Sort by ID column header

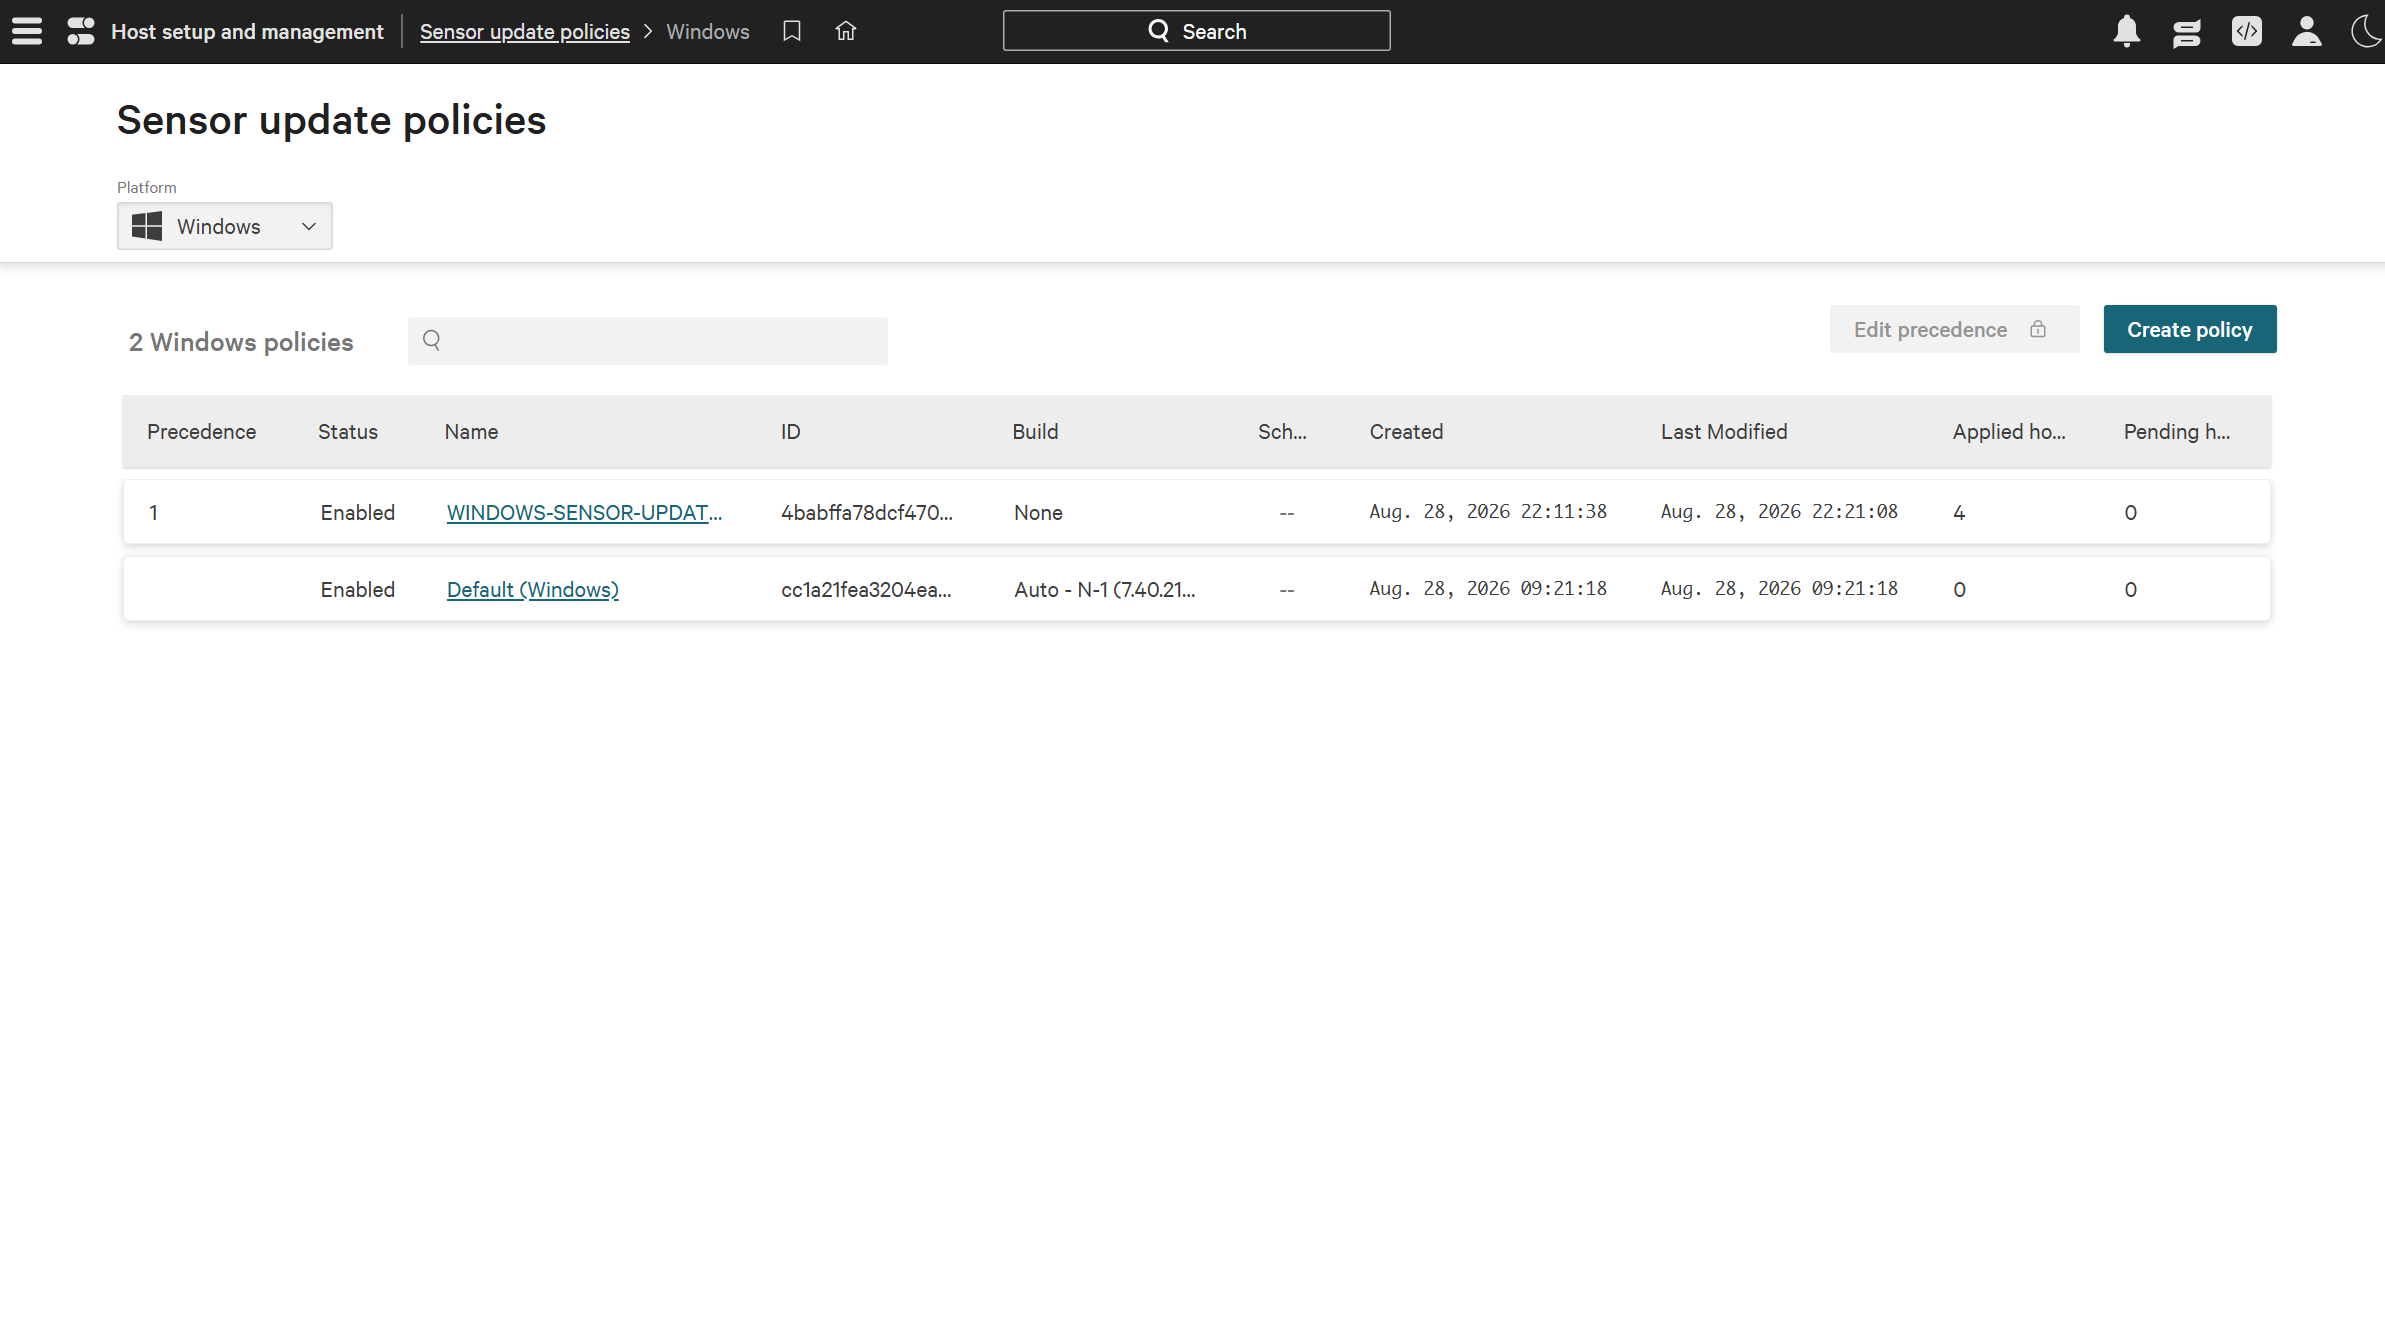tap(791, 431)
